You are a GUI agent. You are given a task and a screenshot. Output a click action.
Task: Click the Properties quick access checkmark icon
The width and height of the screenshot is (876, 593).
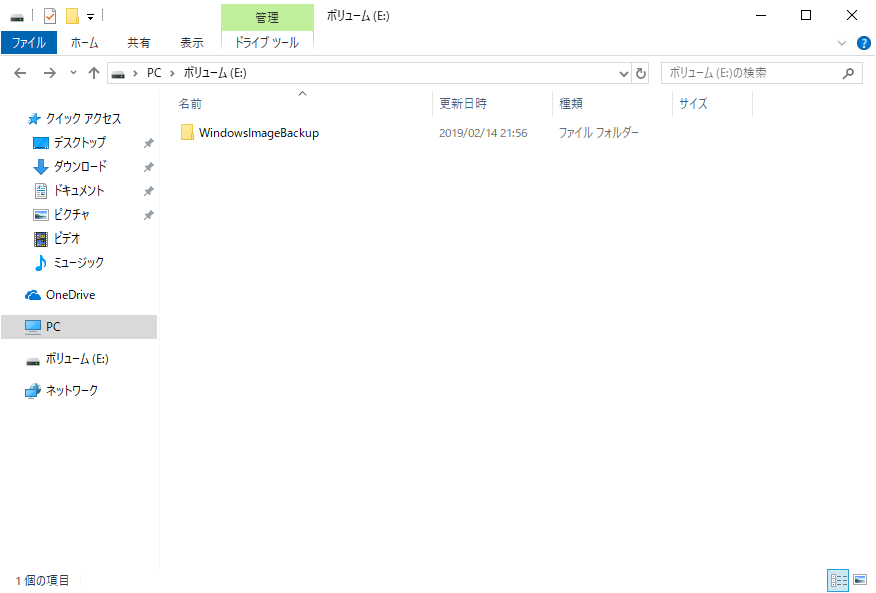[x=50, y=16]
